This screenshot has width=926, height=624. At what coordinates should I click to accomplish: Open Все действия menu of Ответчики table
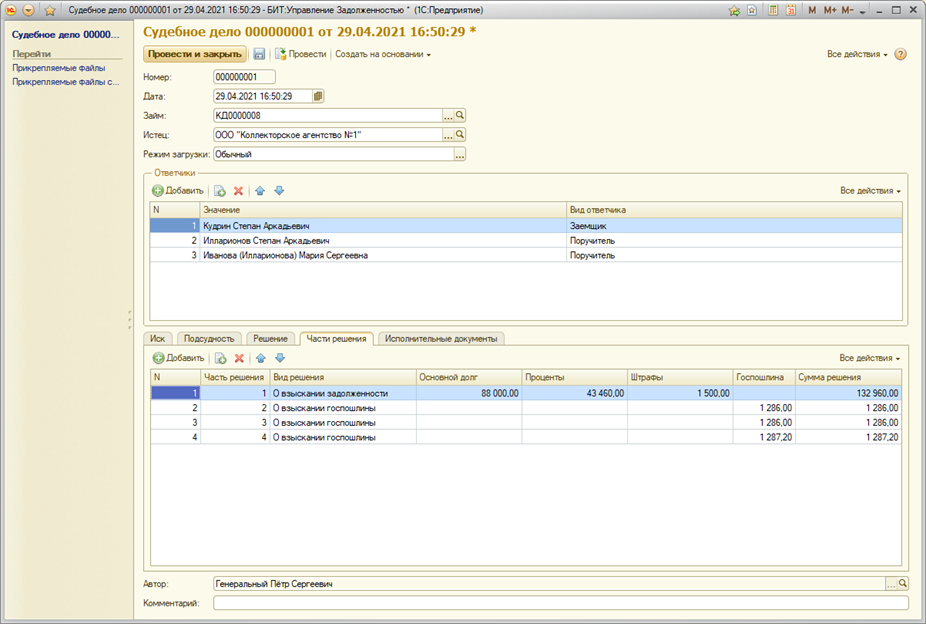tap(870, 190)
